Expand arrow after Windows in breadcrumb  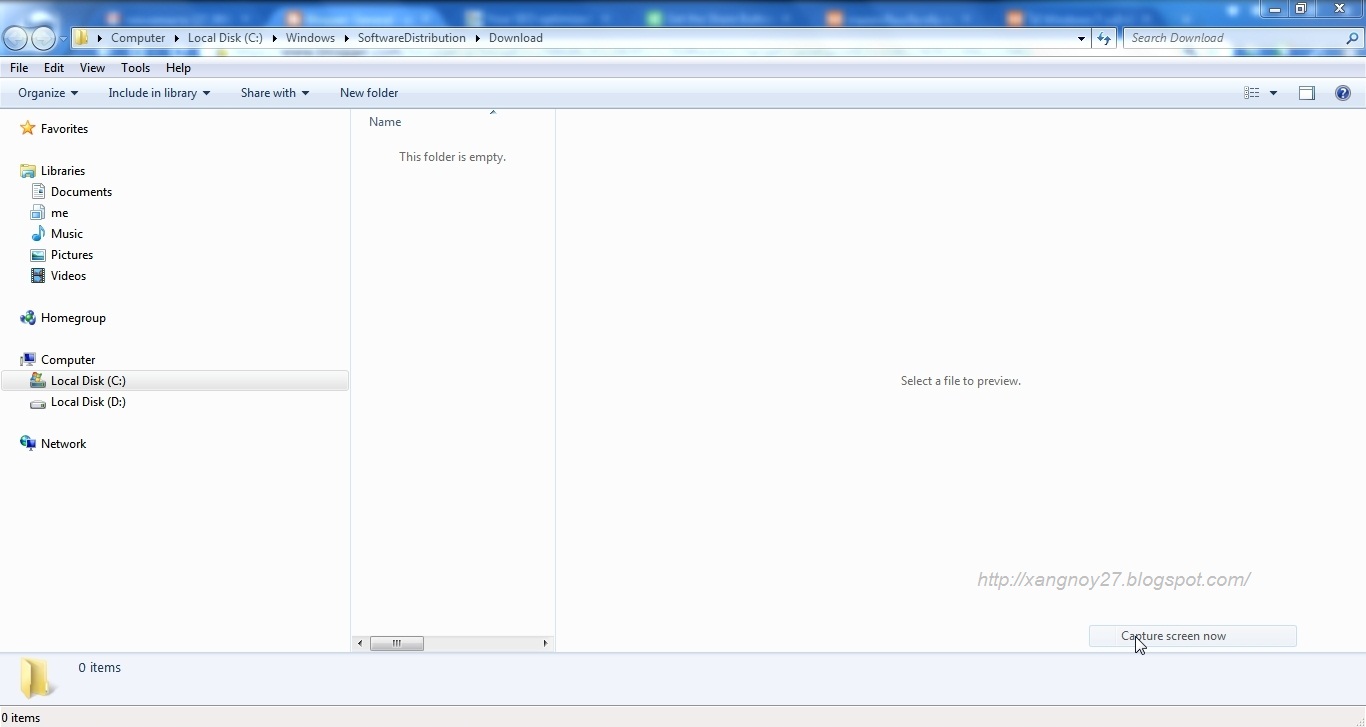[x=347, y=38]
